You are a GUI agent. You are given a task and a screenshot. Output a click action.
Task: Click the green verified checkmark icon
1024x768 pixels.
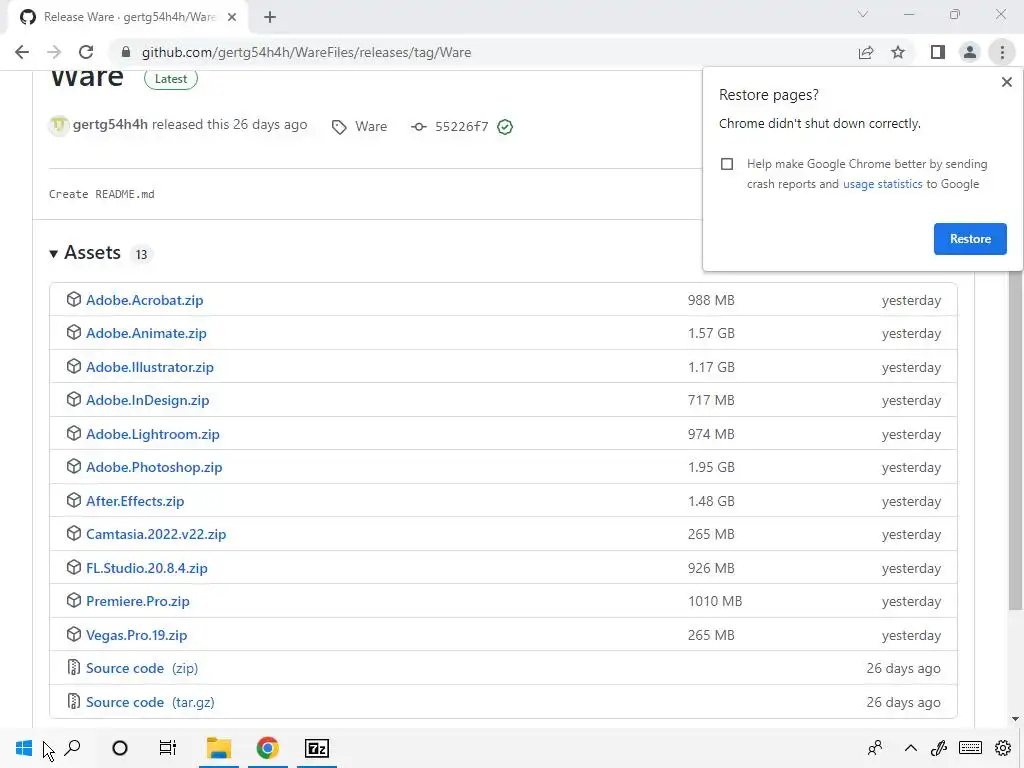point(505,127)
